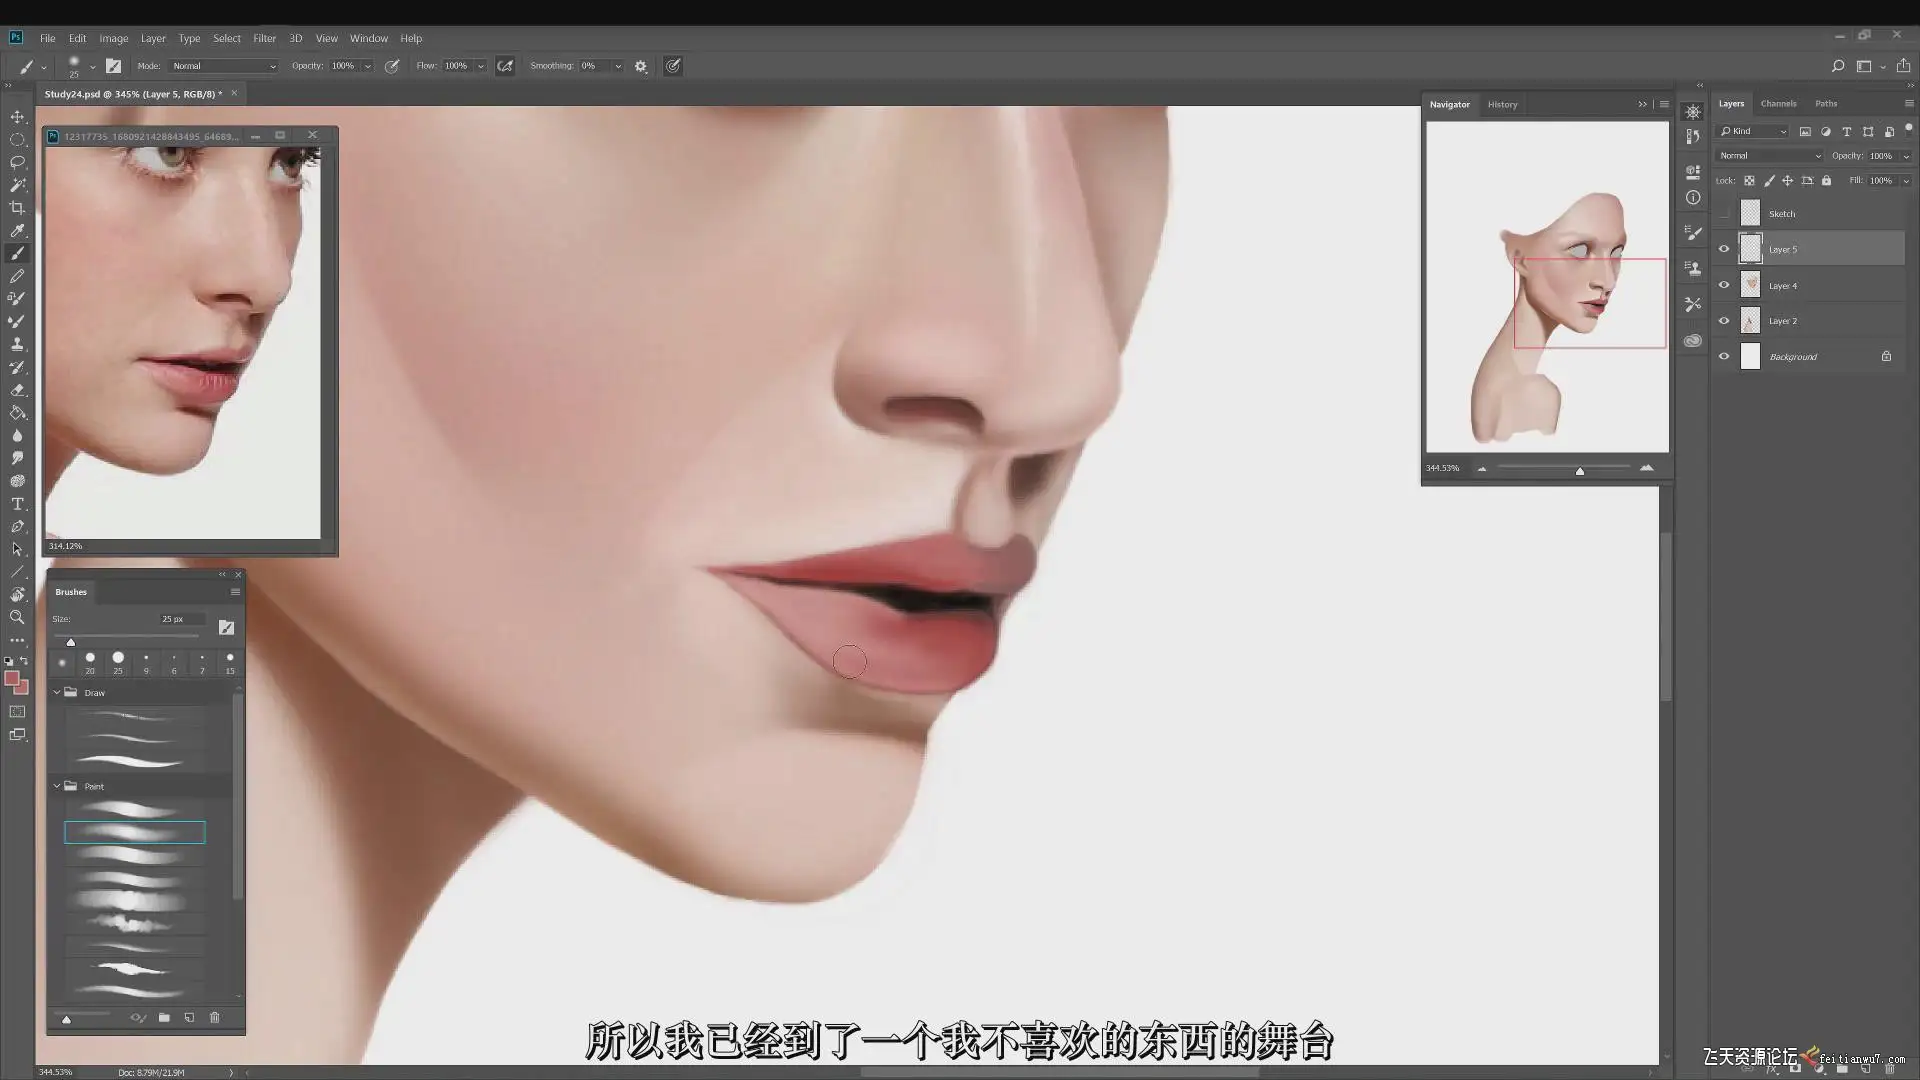The image size is (1920, 1080).
Task: Select the Layer 2 thumbnail
Action: 1750,321
